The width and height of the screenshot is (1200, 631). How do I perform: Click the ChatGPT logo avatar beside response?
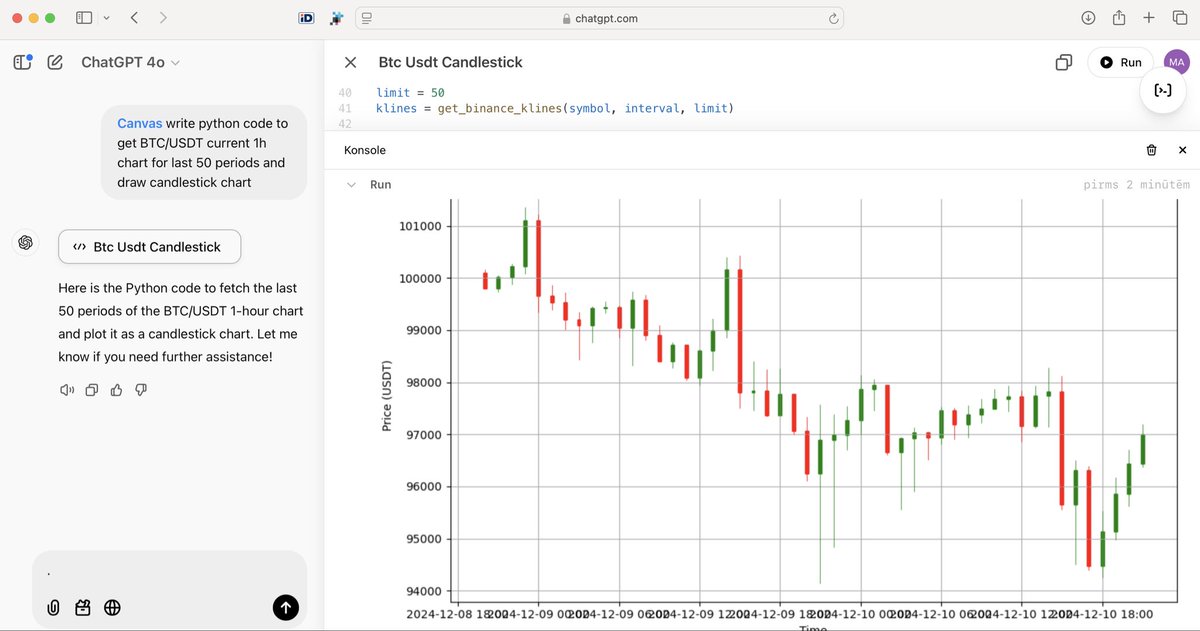coord(26,242)
